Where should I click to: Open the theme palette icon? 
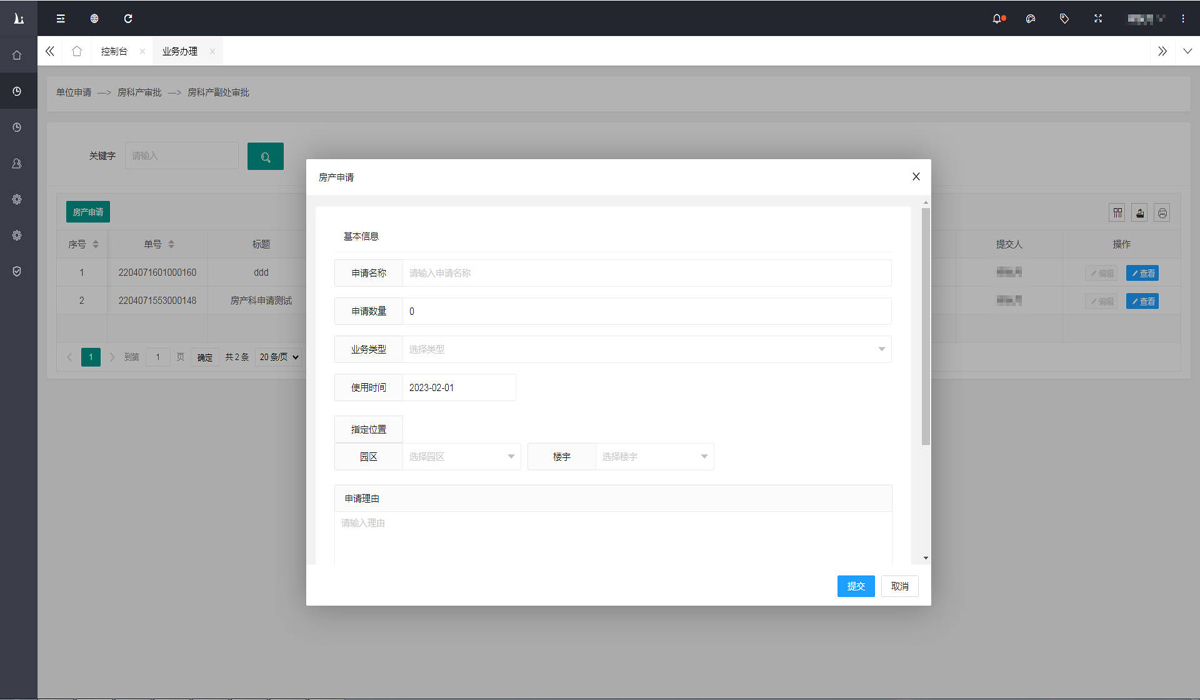click(1031, 18)
